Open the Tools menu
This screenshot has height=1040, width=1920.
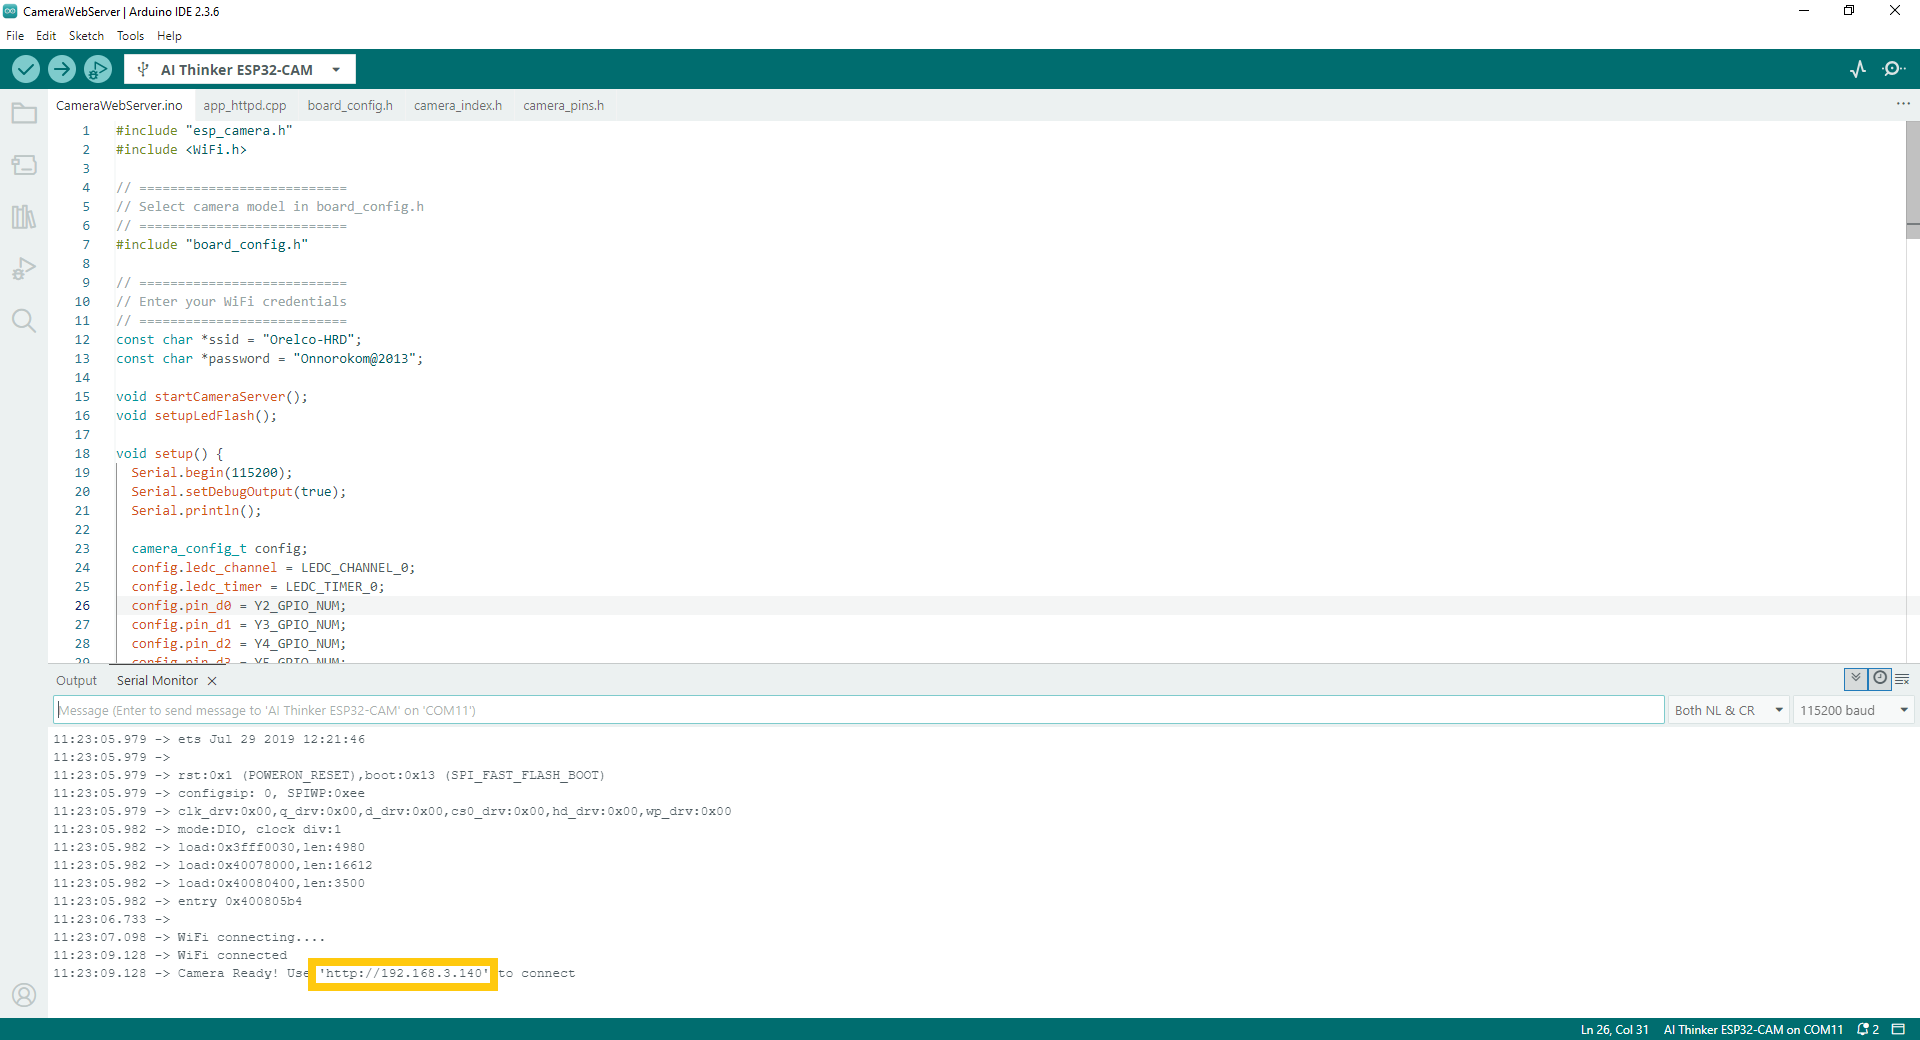130,36
